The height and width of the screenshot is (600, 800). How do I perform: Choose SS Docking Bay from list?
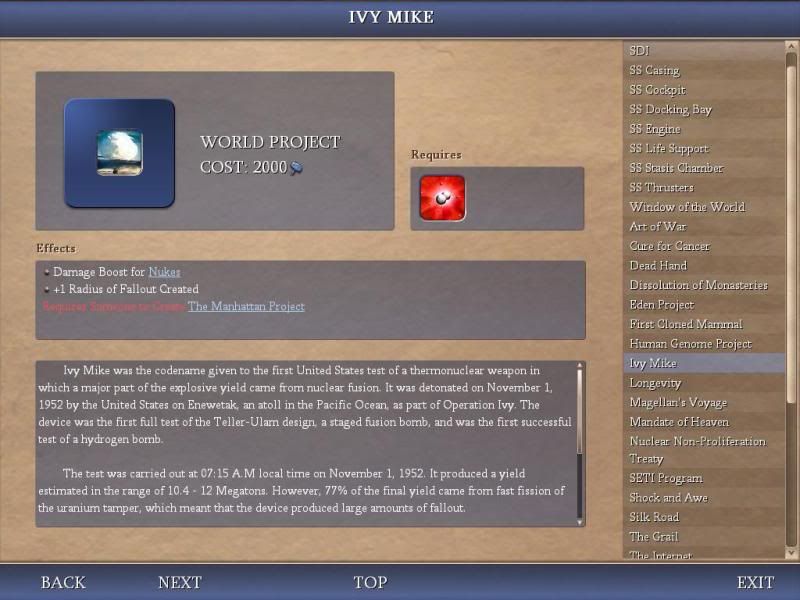[704, 109]
